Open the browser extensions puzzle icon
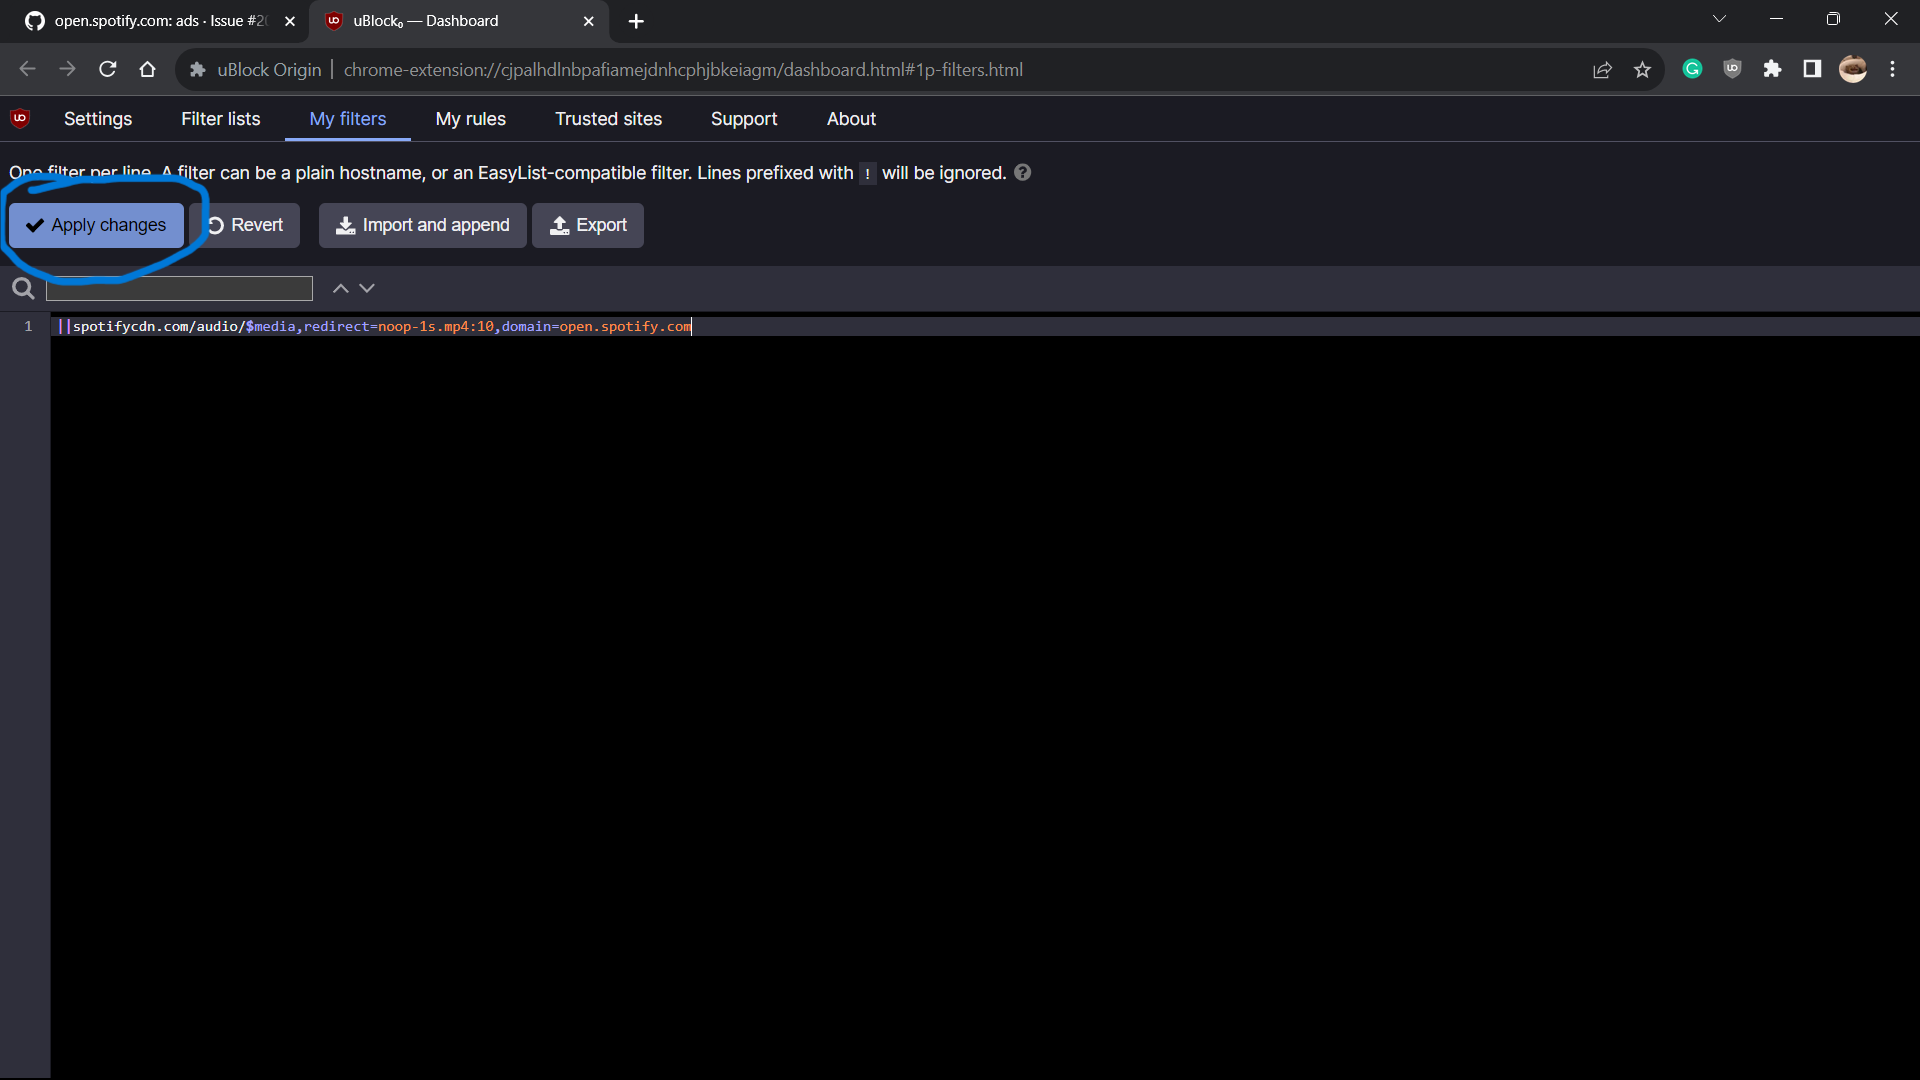This screenshot has width=1920, height=1080. click(1773, 69)
